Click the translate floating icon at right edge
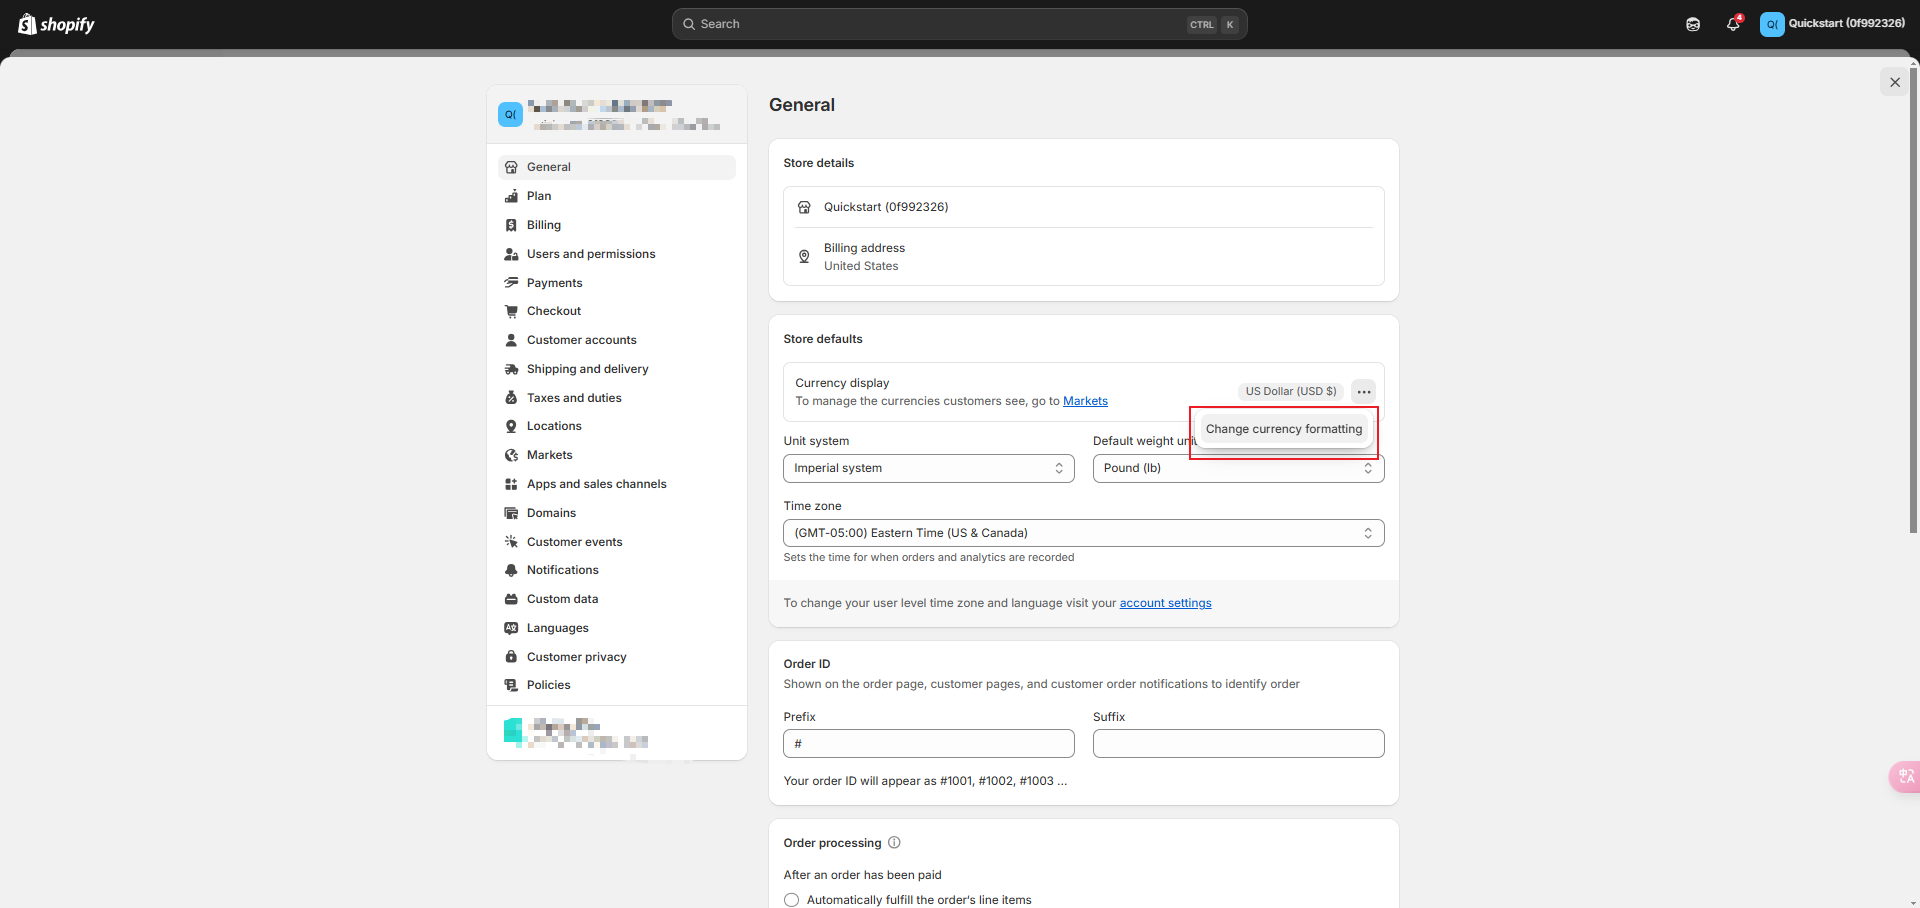The height and width of the screenshot is (908, 1920). tap(1905, 776)
